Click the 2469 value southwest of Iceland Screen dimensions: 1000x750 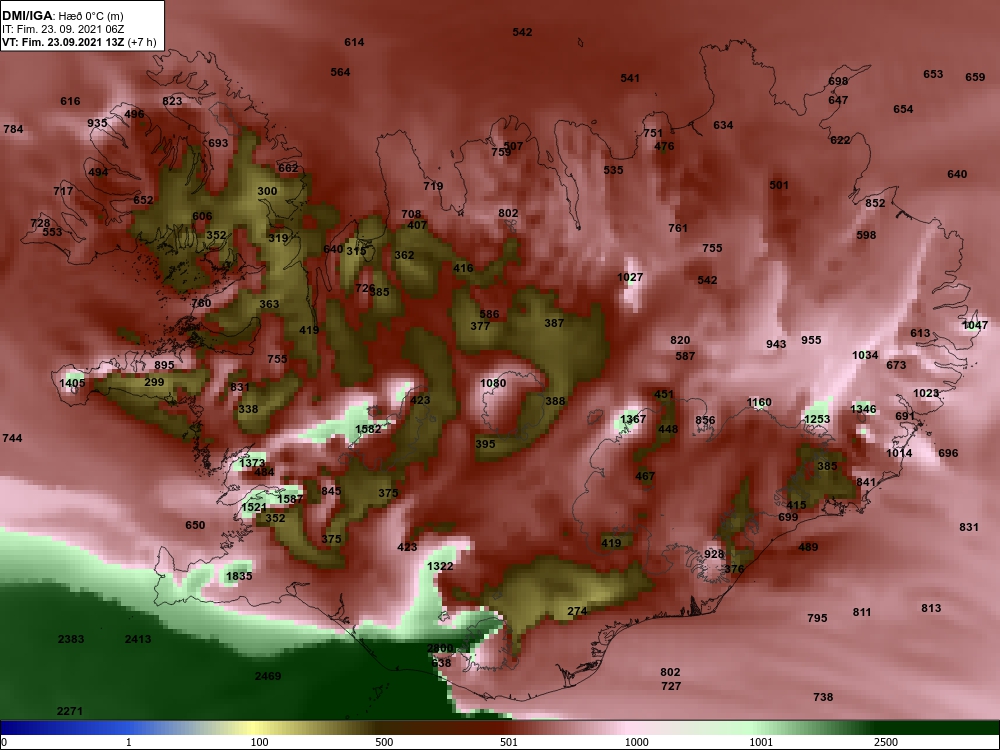point(267,676)
